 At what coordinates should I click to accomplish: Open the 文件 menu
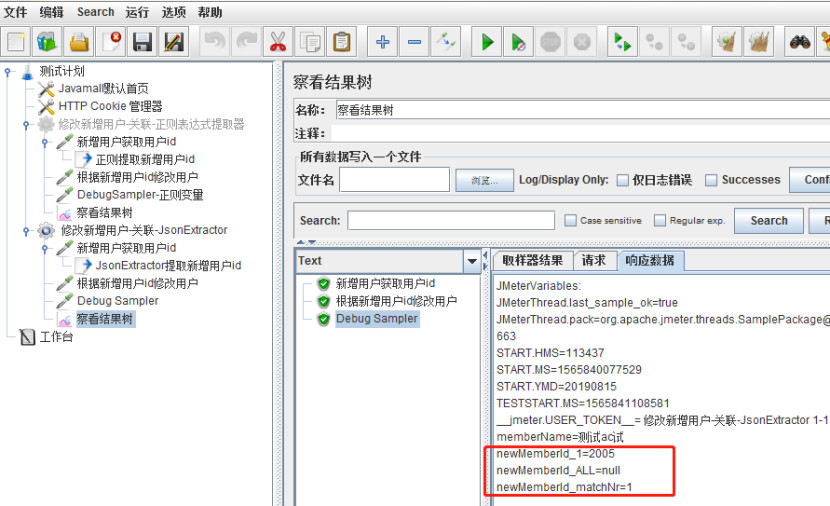click(15, 12)
